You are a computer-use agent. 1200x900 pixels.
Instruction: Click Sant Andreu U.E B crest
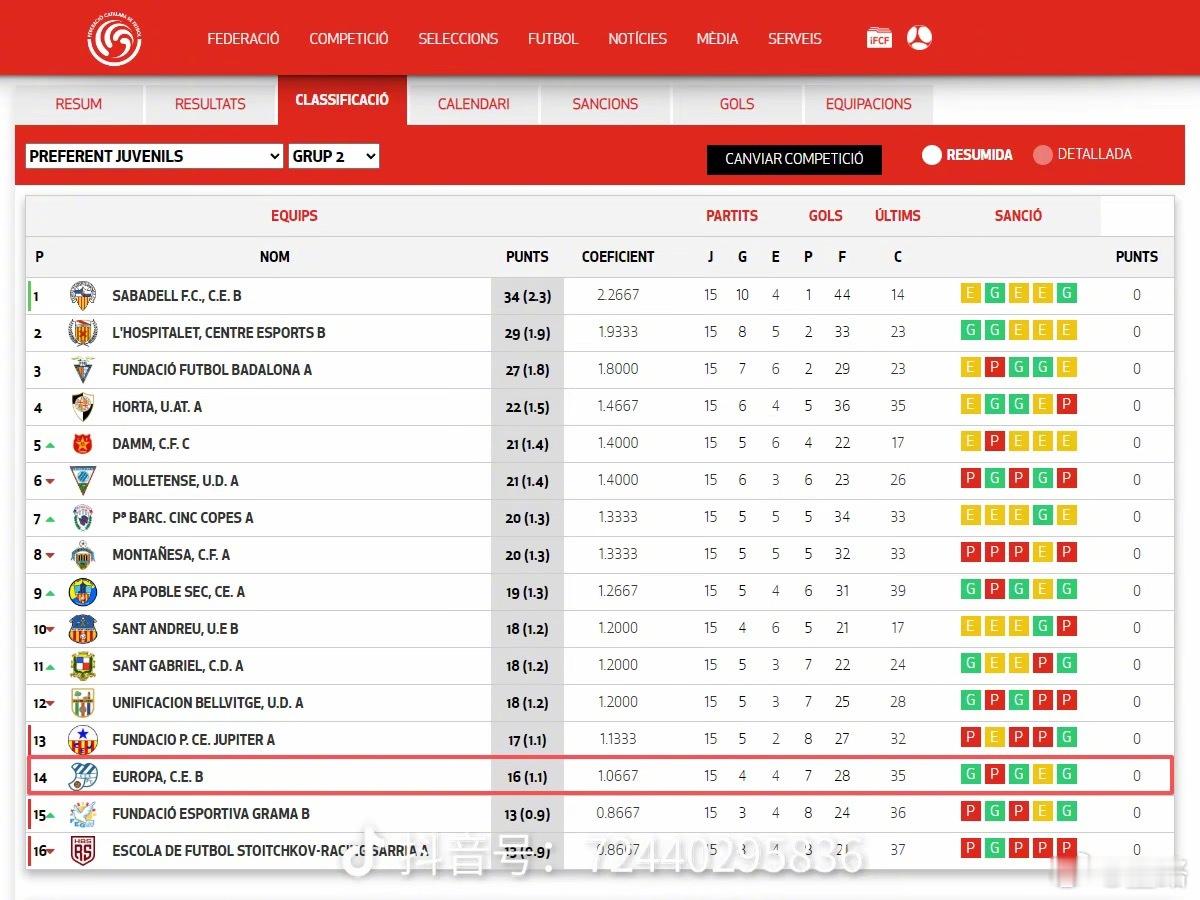[83, 628]
